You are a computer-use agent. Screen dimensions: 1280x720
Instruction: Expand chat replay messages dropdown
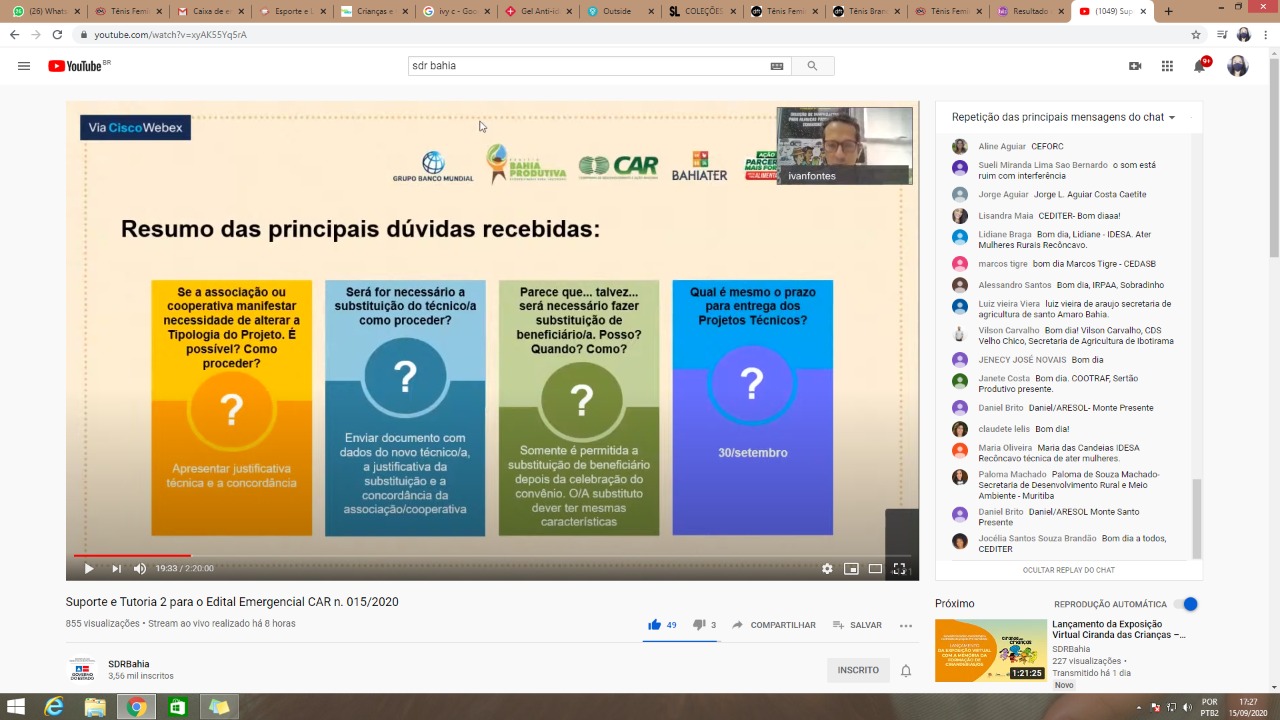point(1063,117)
